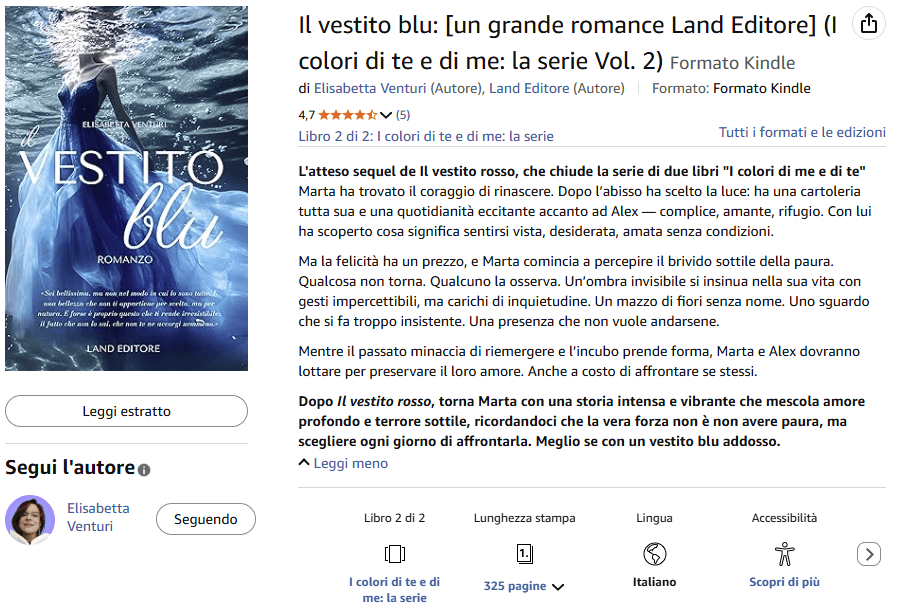Click the page icon under Lunghezza stampa
Viewport: 902px width, 610px height.
525,554
